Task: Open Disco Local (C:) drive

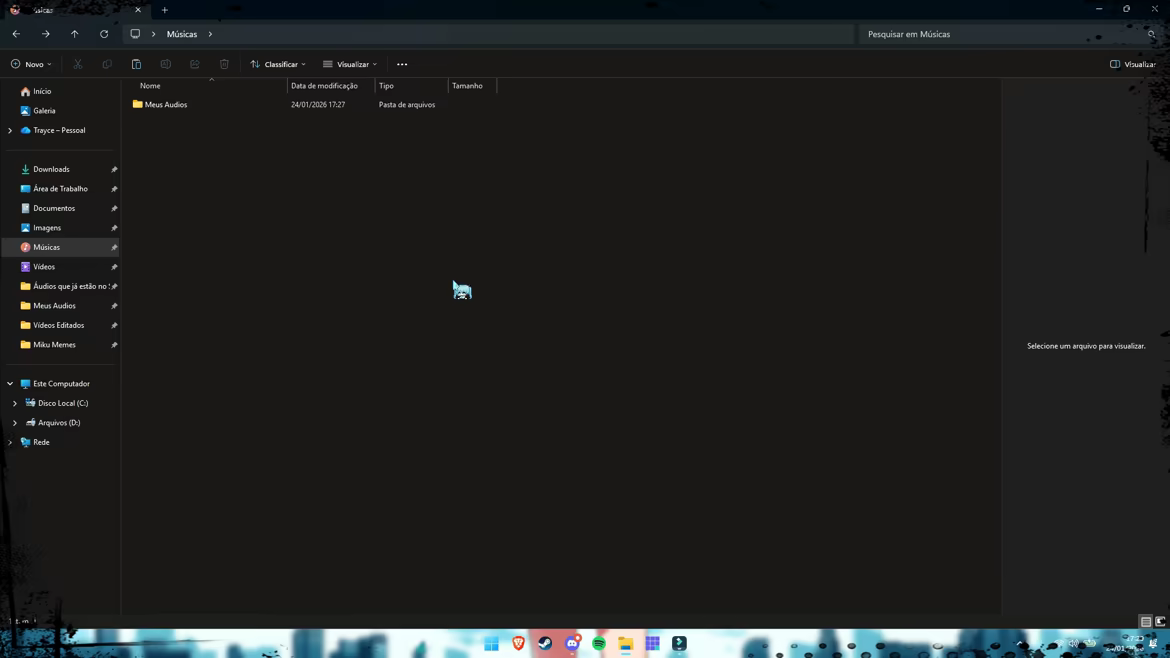Action: pos(63,403)
